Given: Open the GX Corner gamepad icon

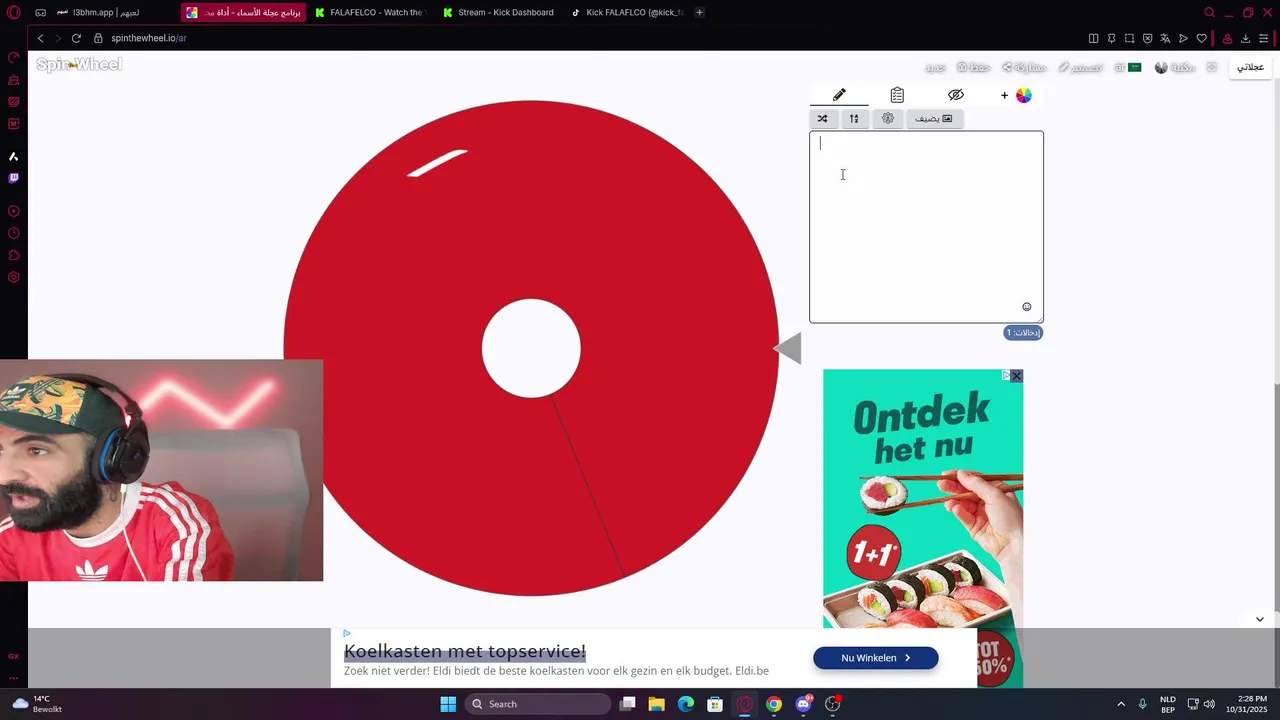Looking at the screenshot, I should coord(40,12).
